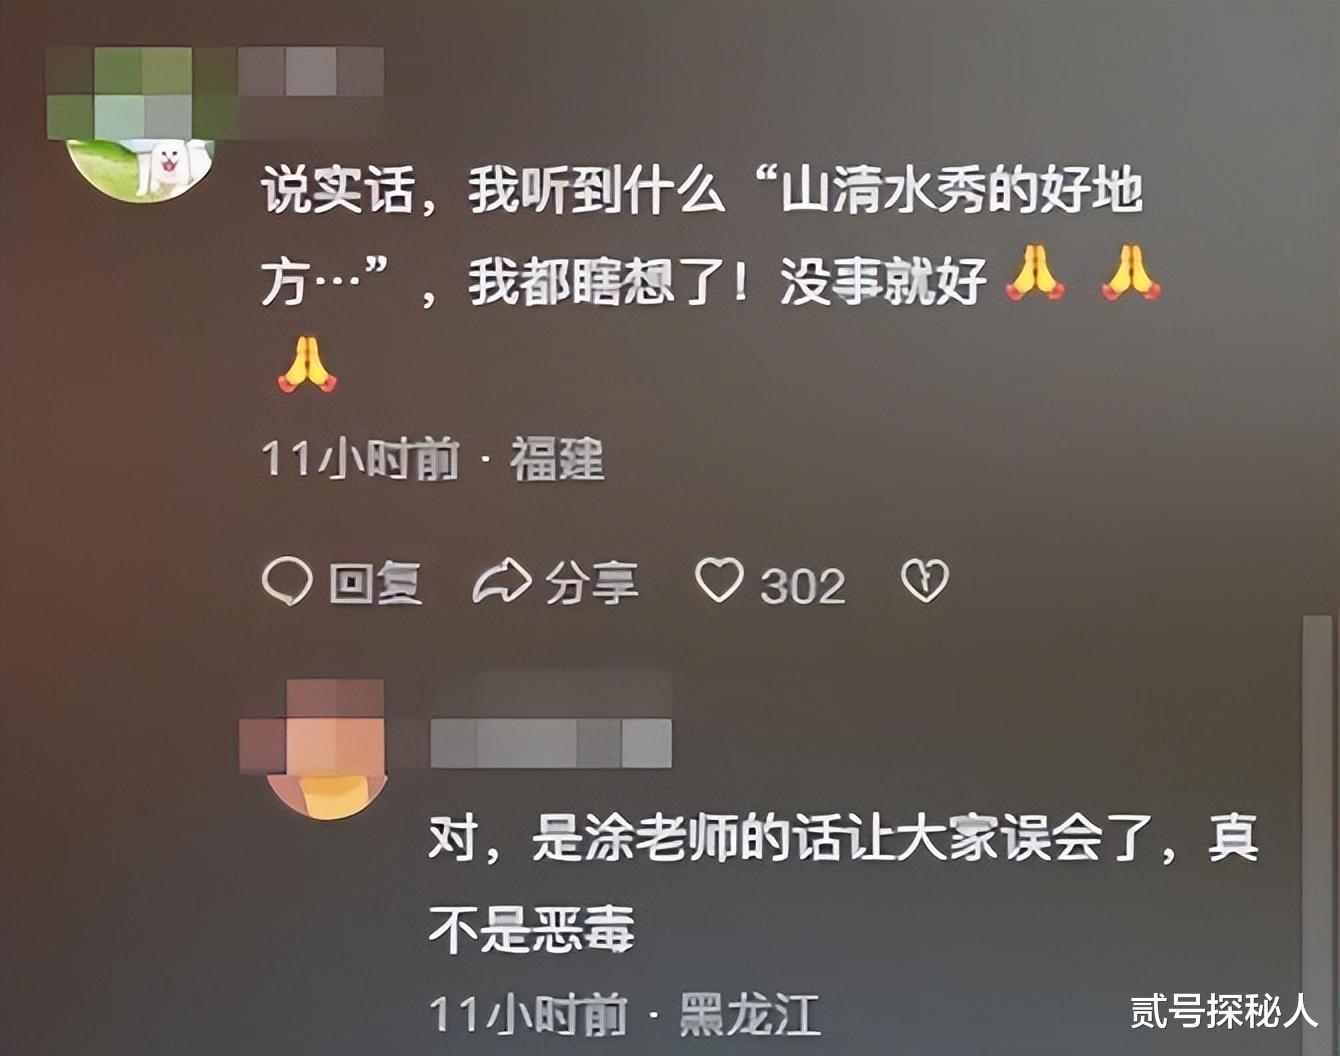1340x1056 pixels.
Task: Click the reply speech bubble icon
Action: [287, 581]
